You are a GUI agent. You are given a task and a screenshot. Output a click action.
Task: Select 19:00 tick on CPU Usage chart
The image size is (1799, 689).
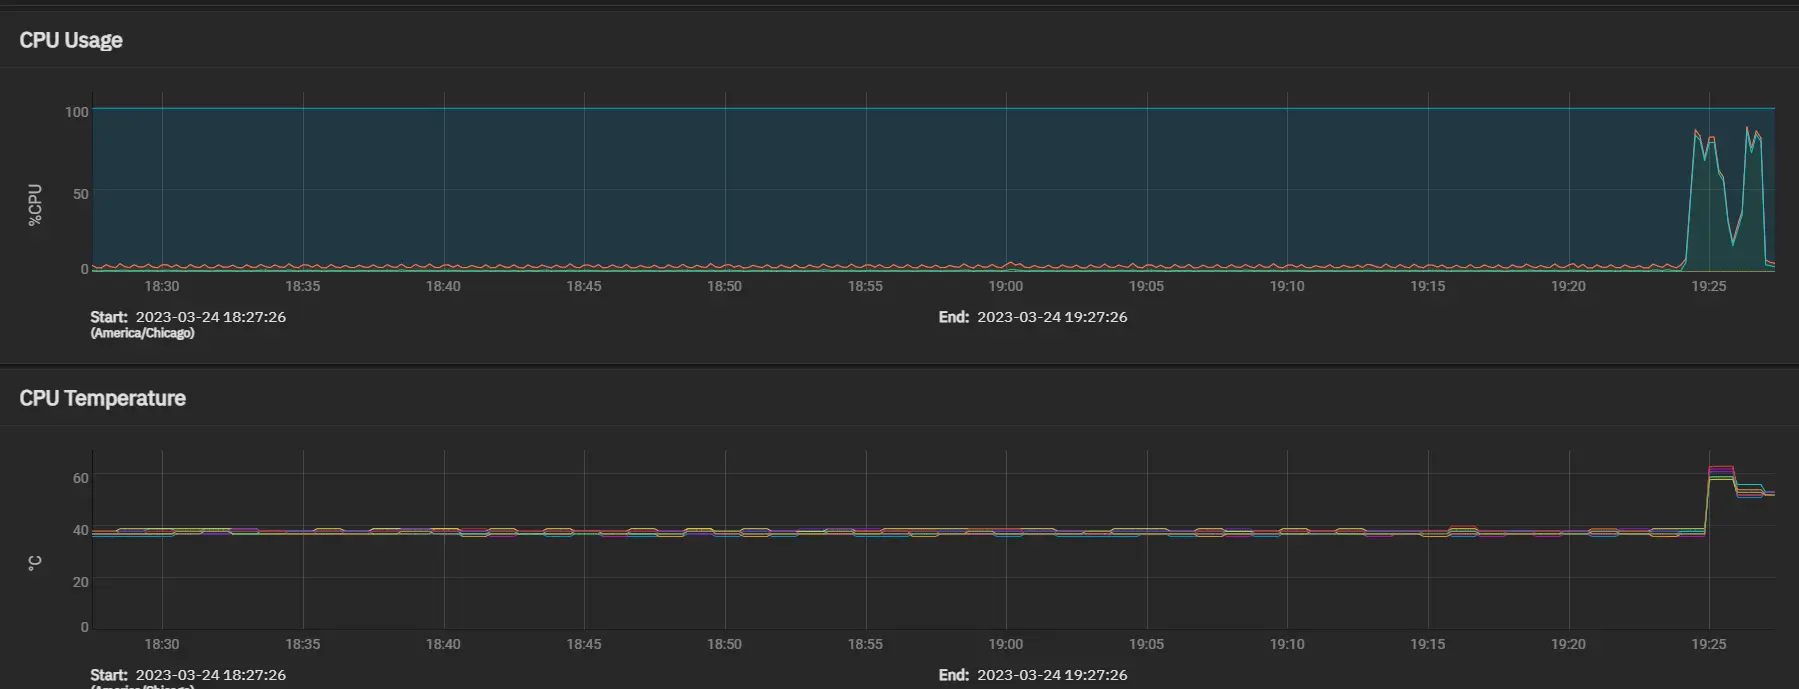1006,286
